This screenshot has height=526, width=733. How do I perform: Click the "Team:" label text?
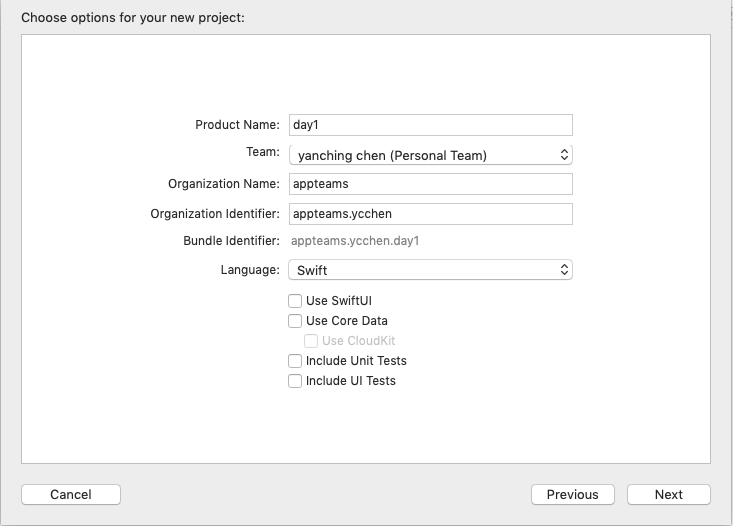click(263, 152)
